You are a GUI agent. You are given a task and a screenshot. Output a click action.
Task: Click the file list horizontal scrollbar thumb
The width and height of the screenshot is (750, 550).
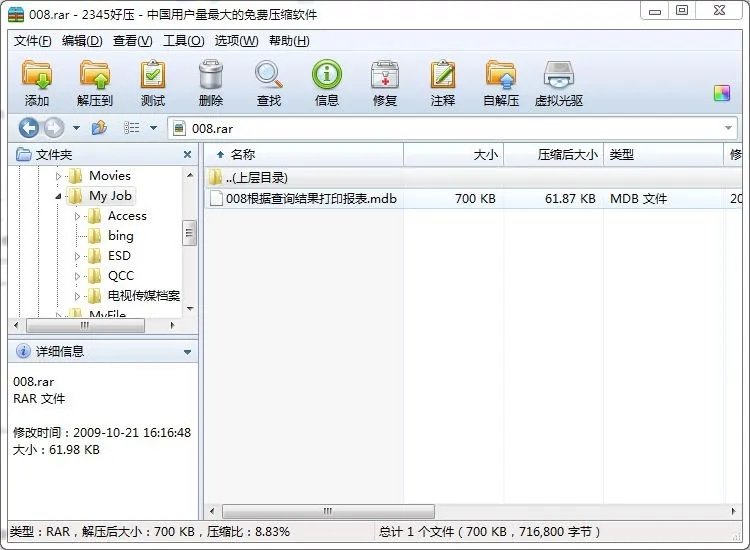point(328,511)
